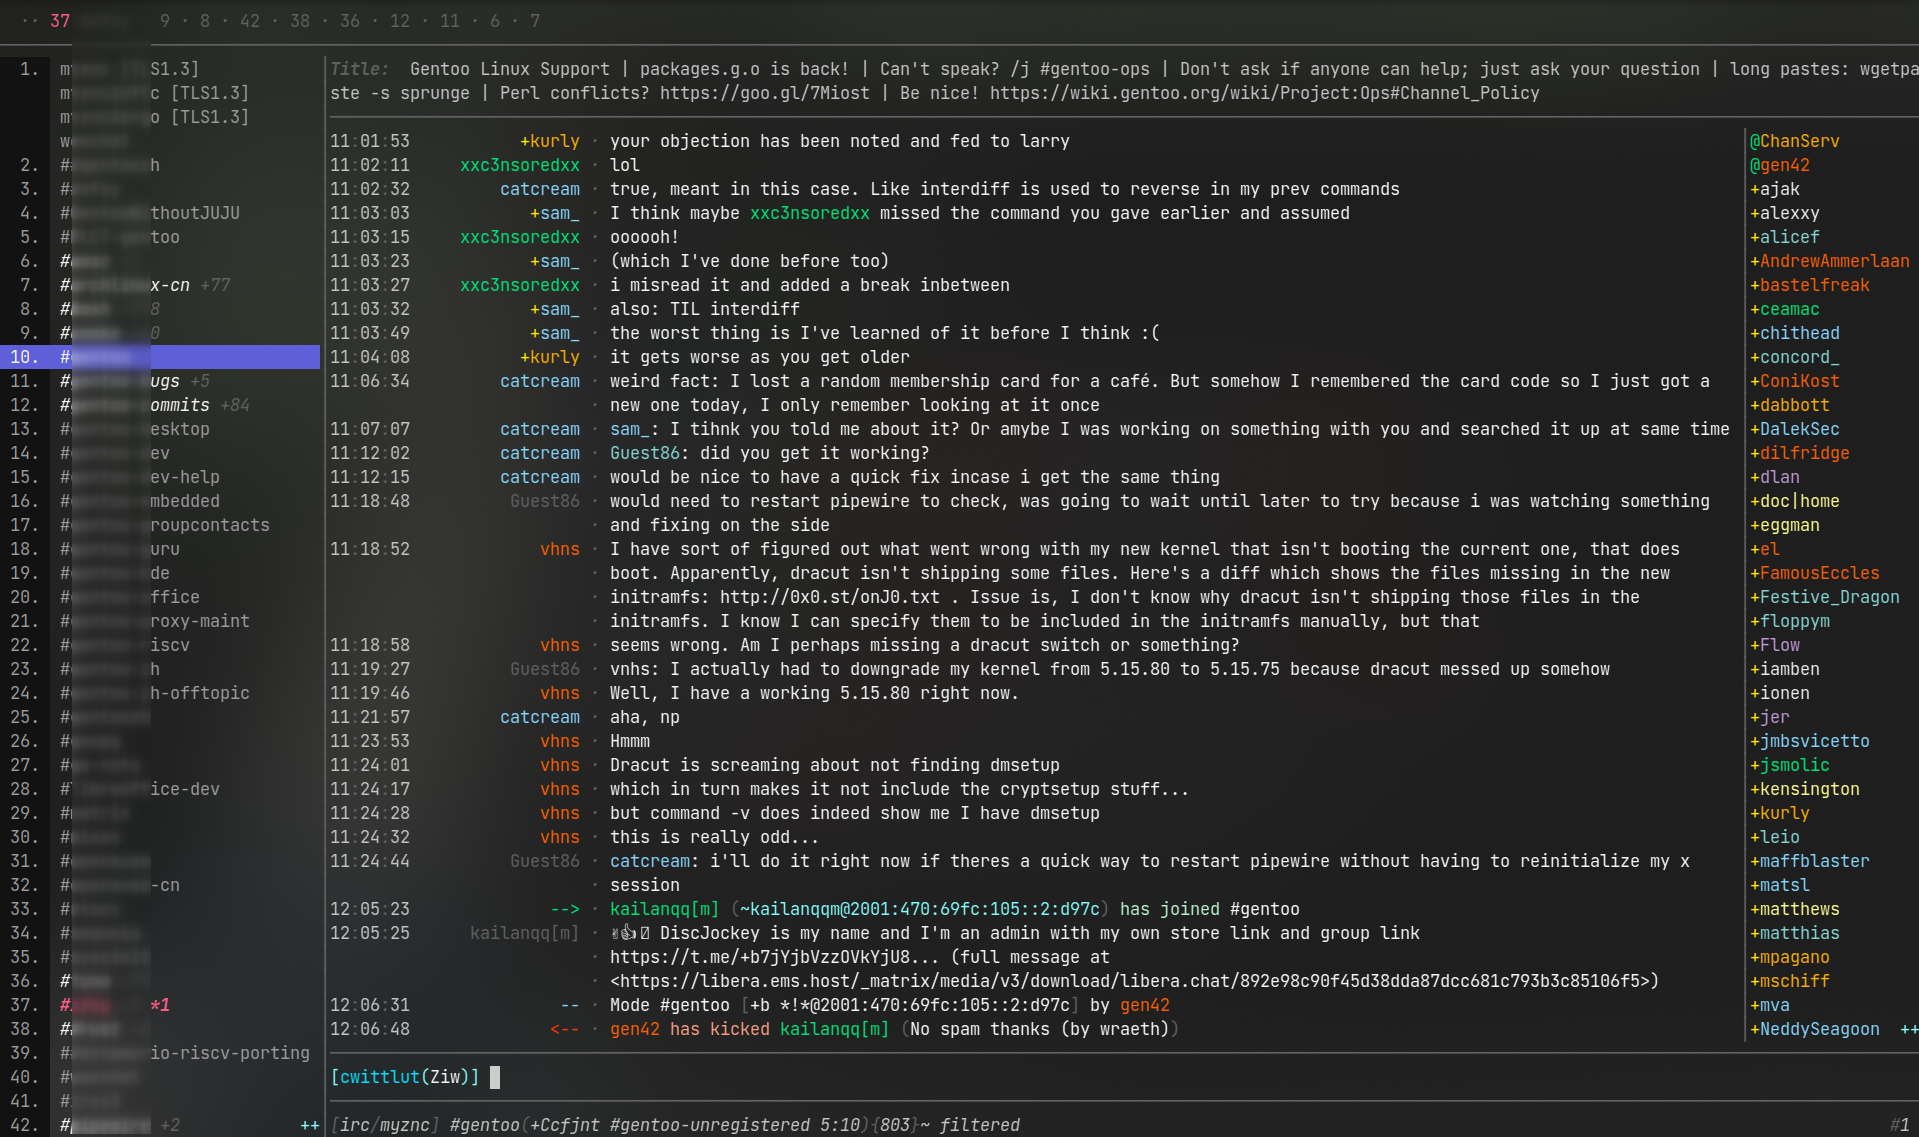The height and width of the screenshot is (1137, 1919).
Task: Select +AndrewAmmerlaan in the nicklist
Action: coord(1830,261)
